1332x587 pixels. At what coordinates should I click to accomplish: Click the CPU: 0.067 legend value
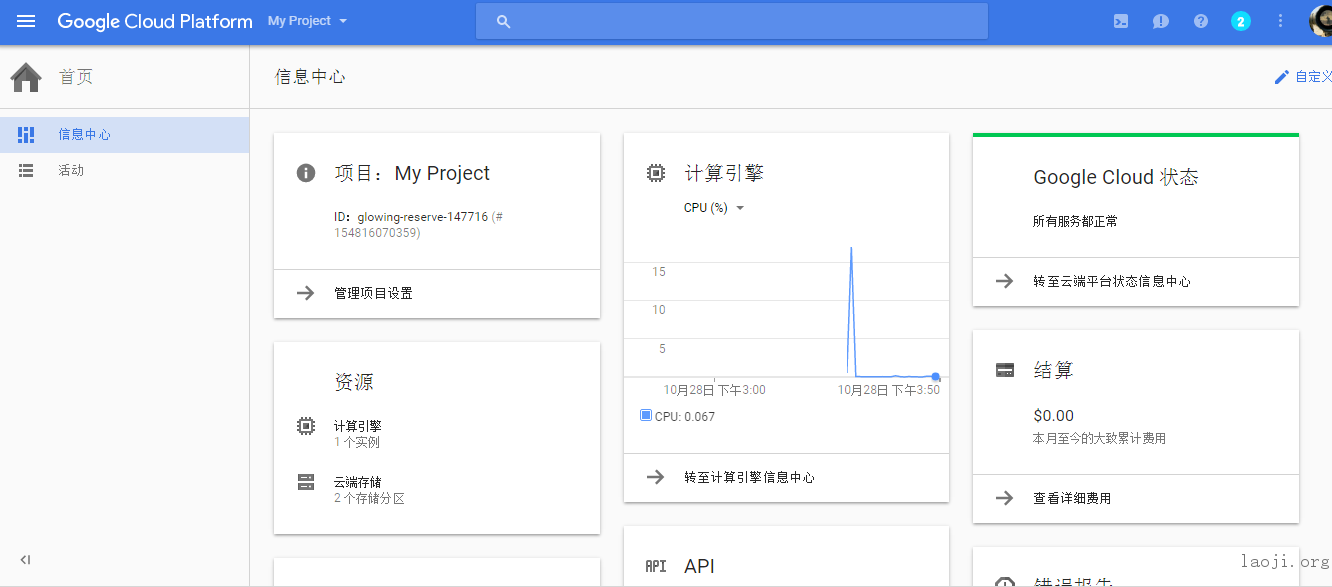coord(685,416)
